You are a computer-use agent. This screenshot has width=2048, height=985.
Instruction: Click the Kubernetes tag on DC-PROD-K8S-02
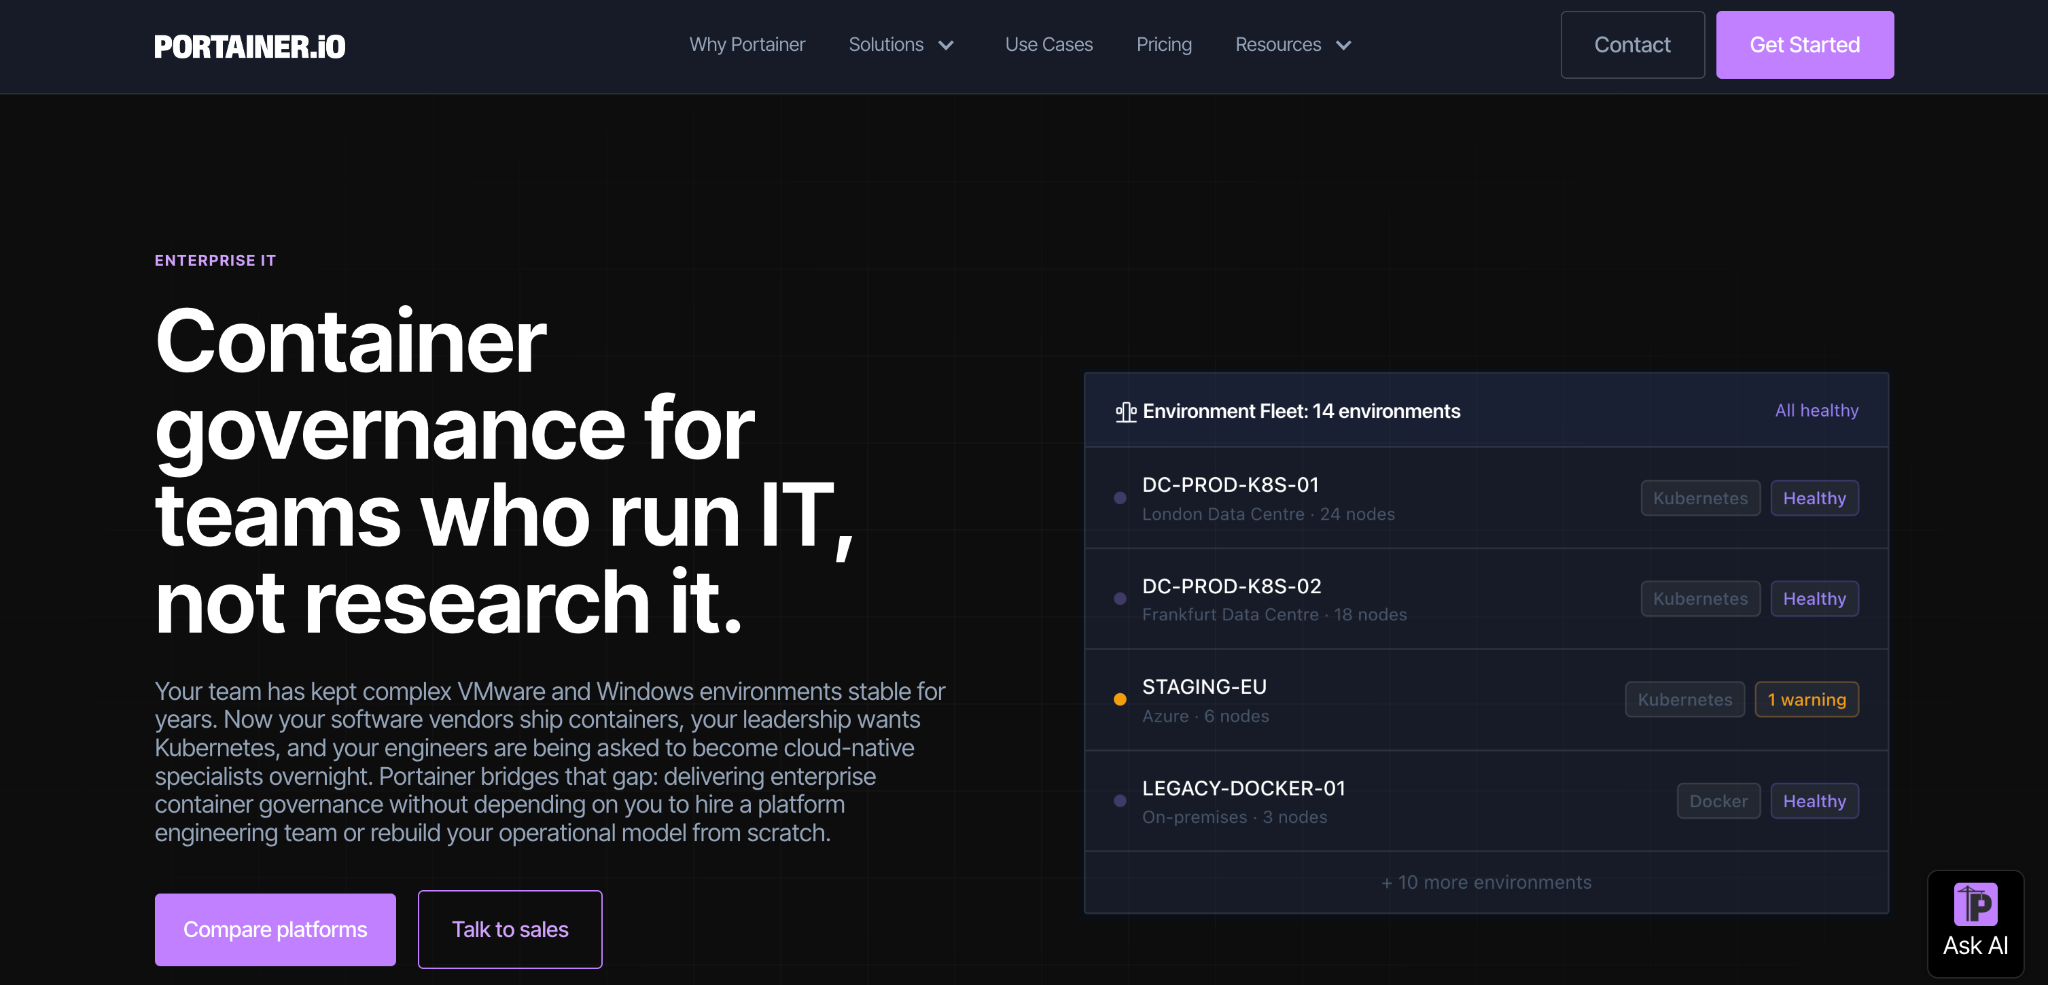[1700, 599]
